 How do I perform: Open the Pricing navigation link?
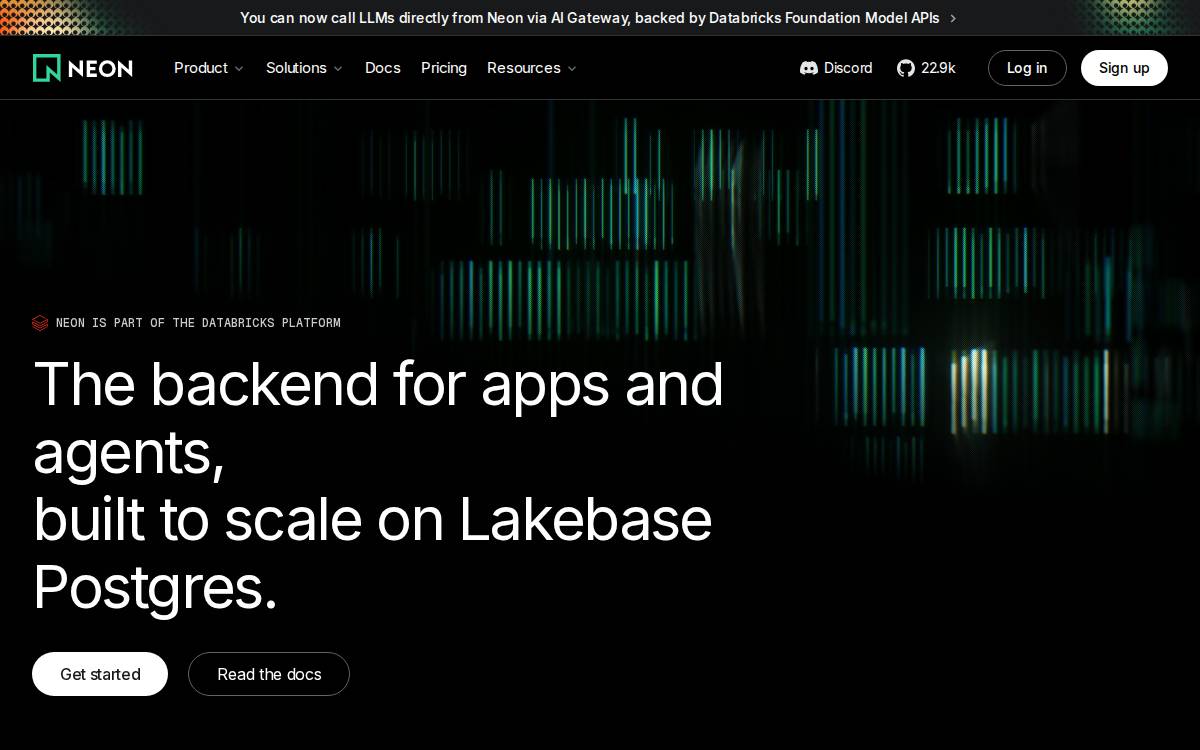pyautogui.click(x=444, y=68)
